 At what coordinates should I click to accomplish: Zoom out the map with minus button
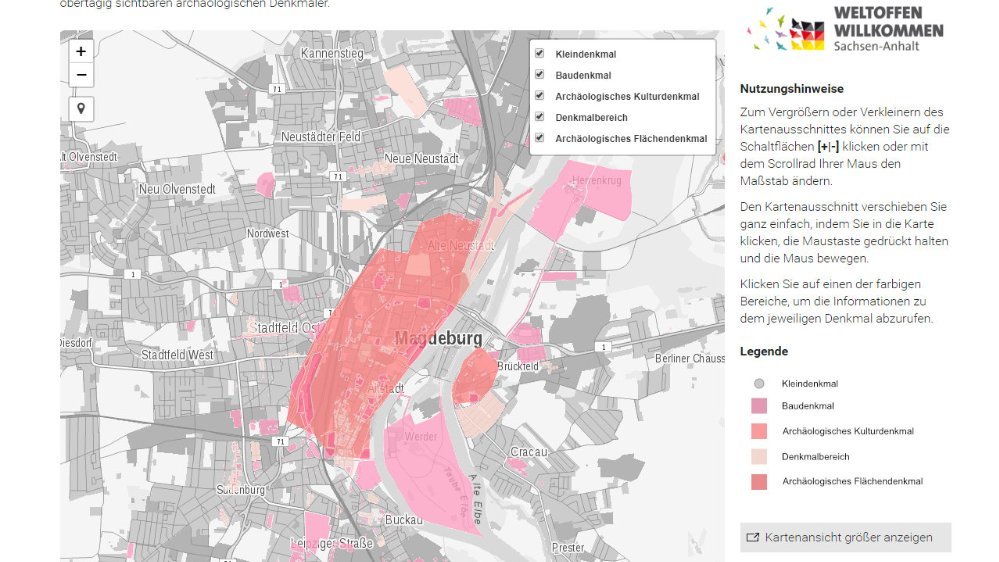[81, 75]
